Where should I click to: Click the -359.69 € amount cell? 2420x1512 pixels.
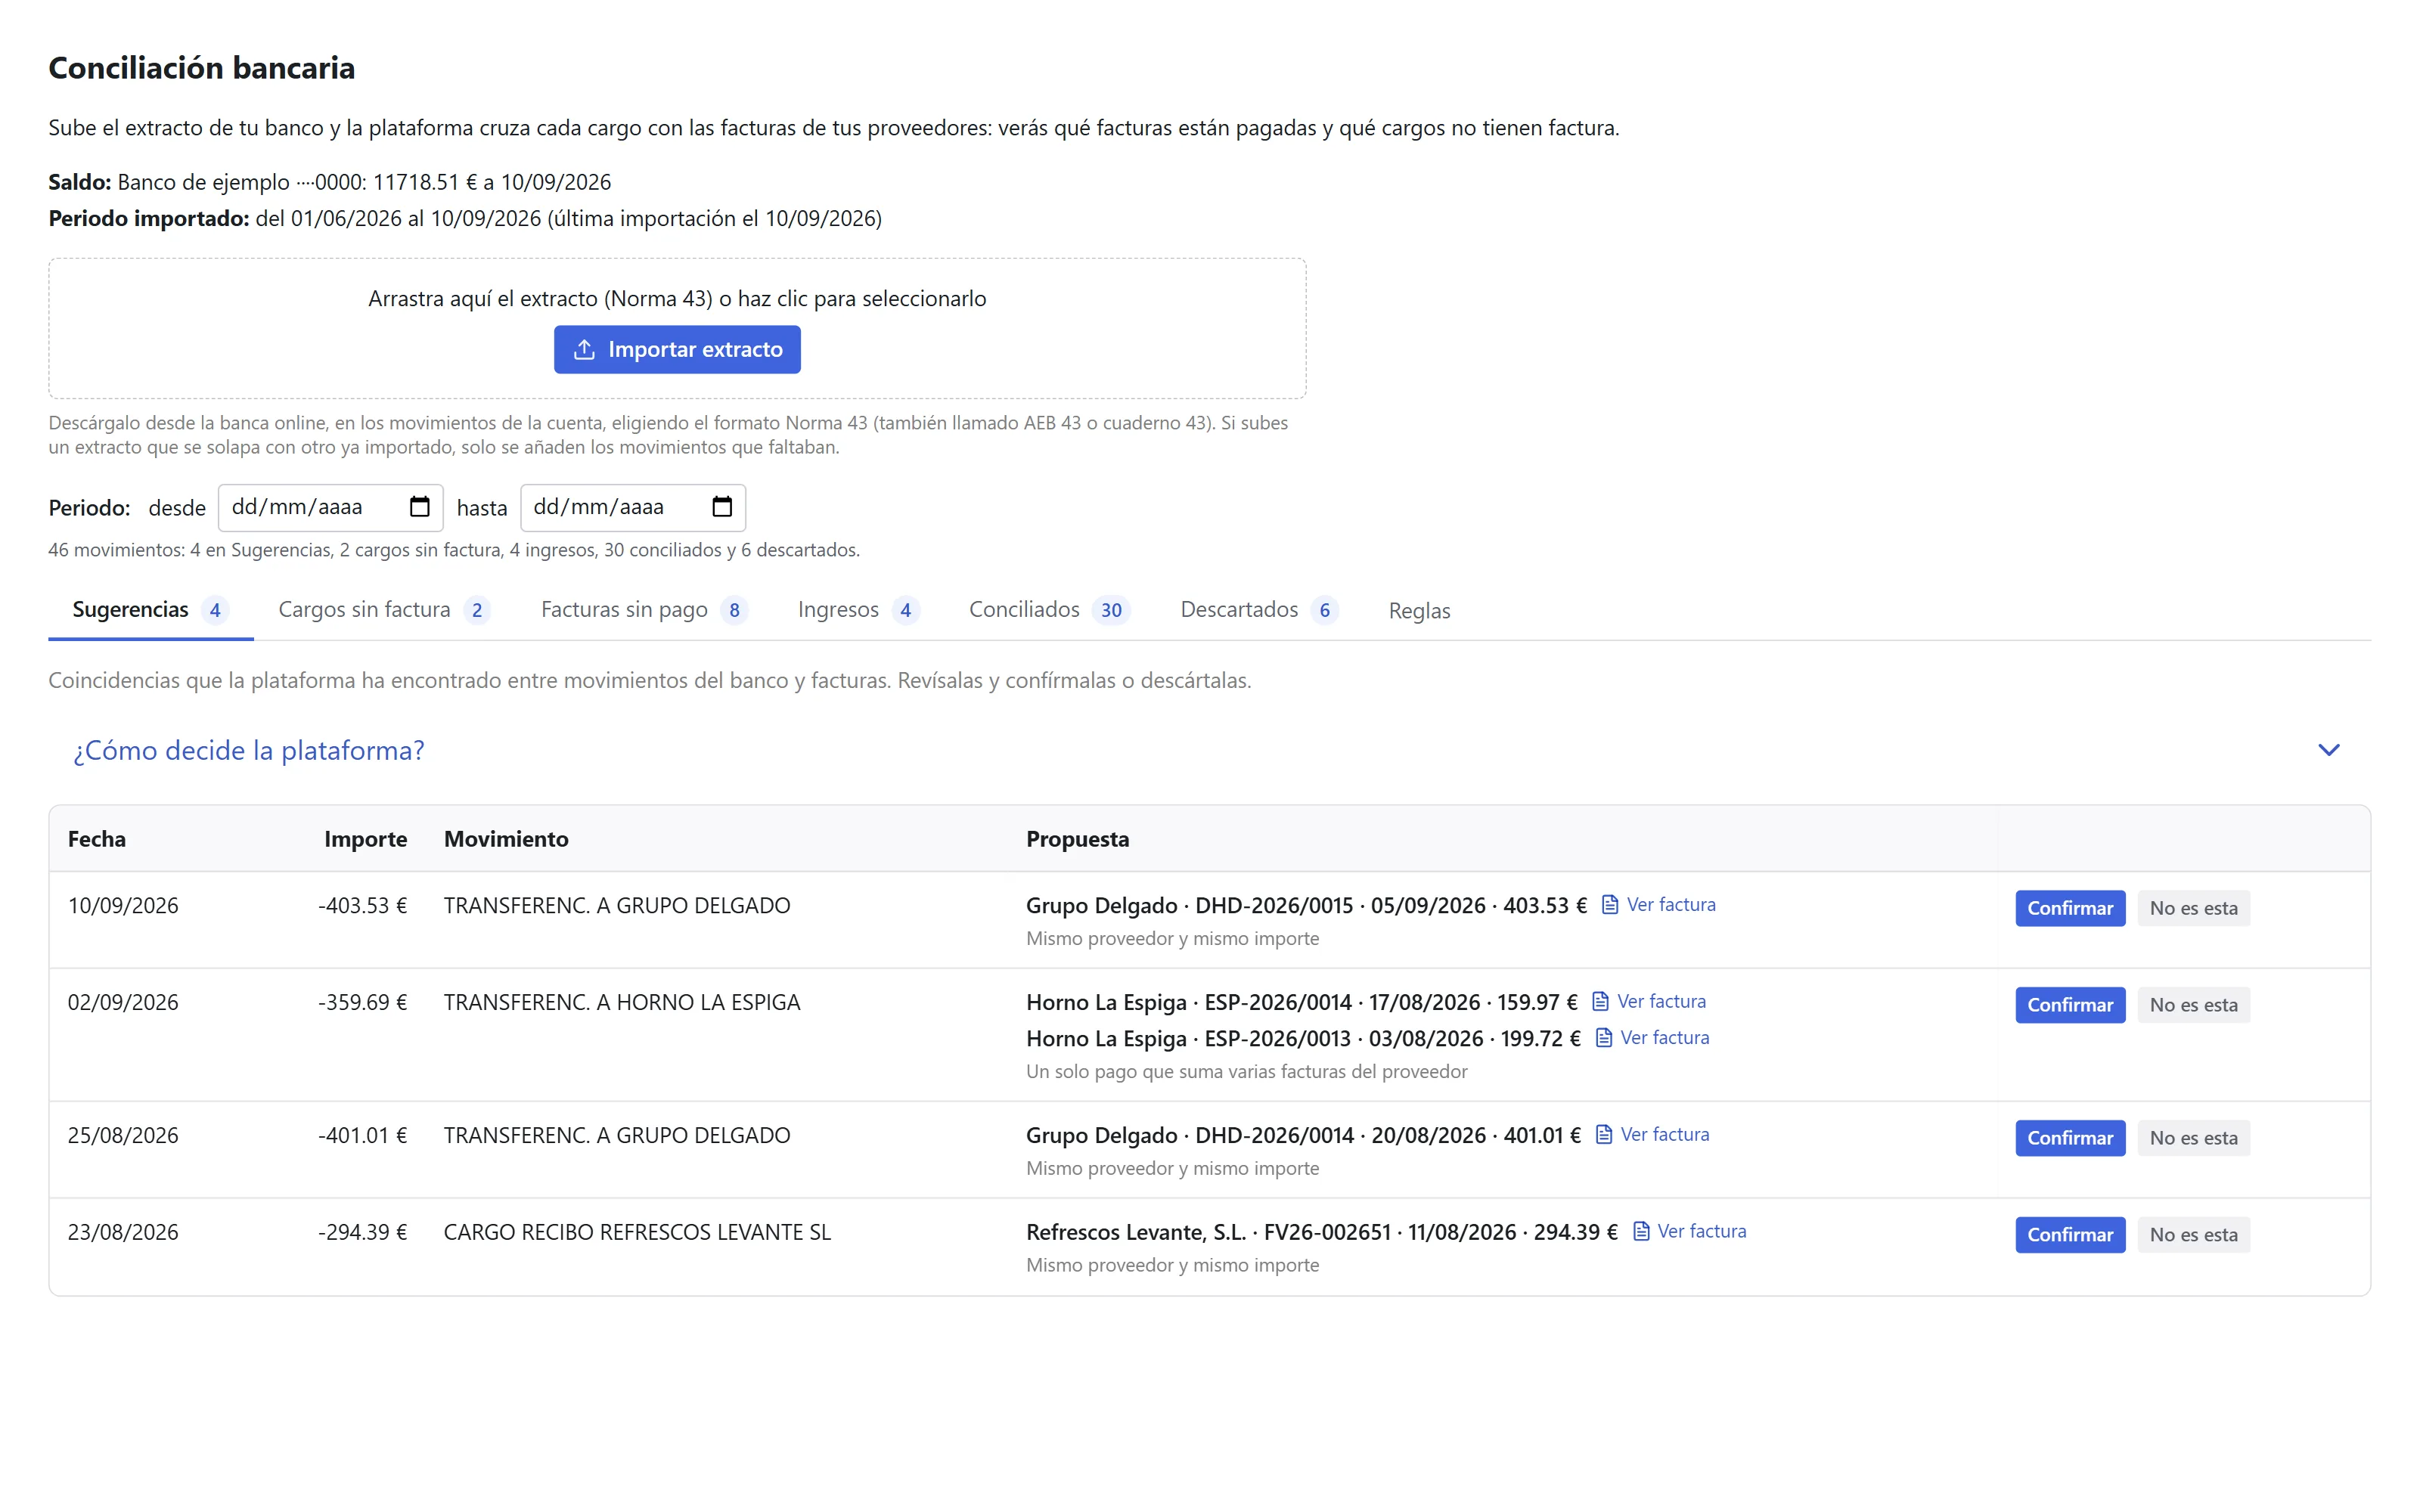coord(362,1002)
